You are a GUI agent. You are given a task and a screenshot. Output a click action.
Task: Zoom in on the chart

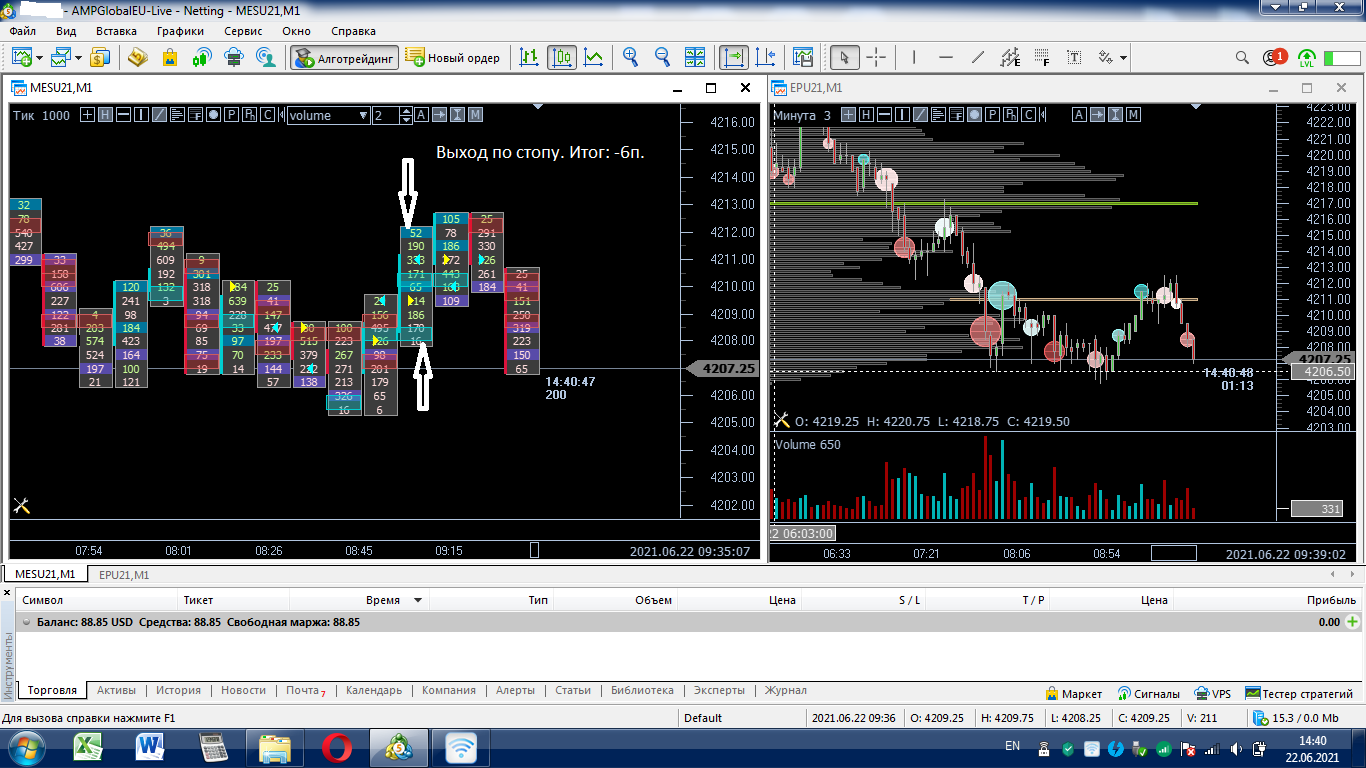[631, 57]
